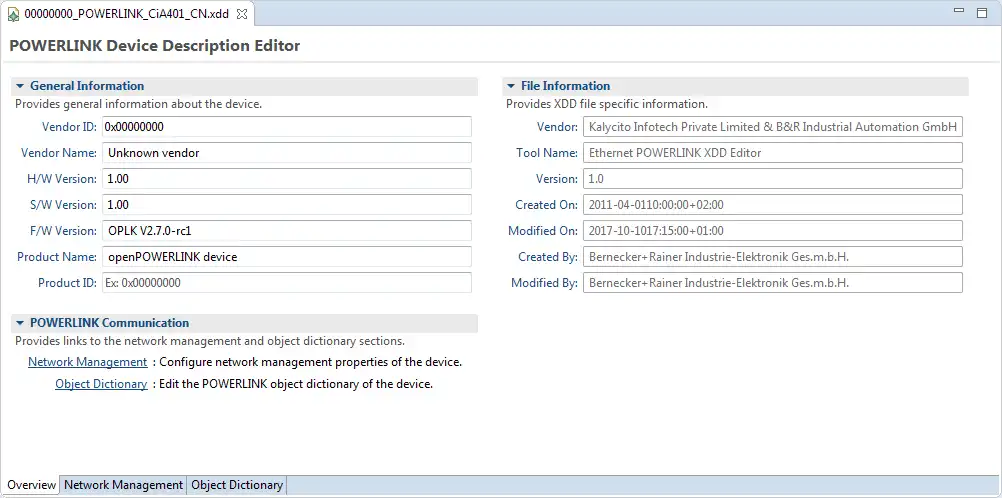Click the Modified On date field

(x=773, y=231)
